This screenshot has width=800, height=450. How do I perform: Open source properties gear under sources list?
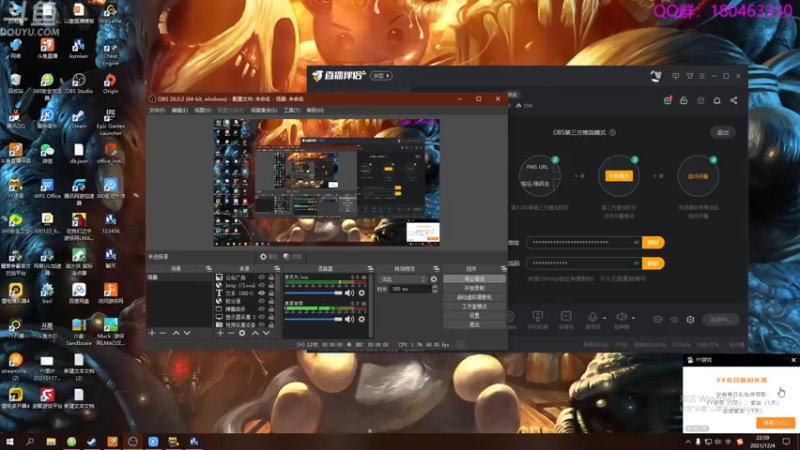(x=242, y=333)
